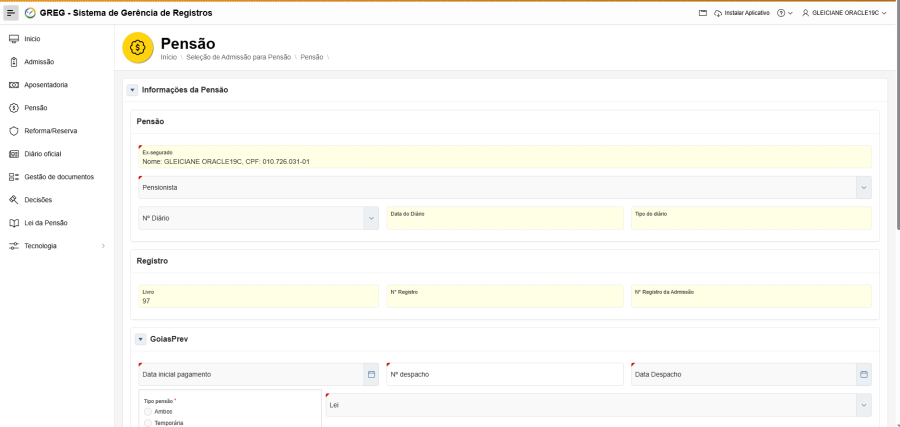Open the Nº Diário dropdown
900x427 pixels.
[371, 218]
